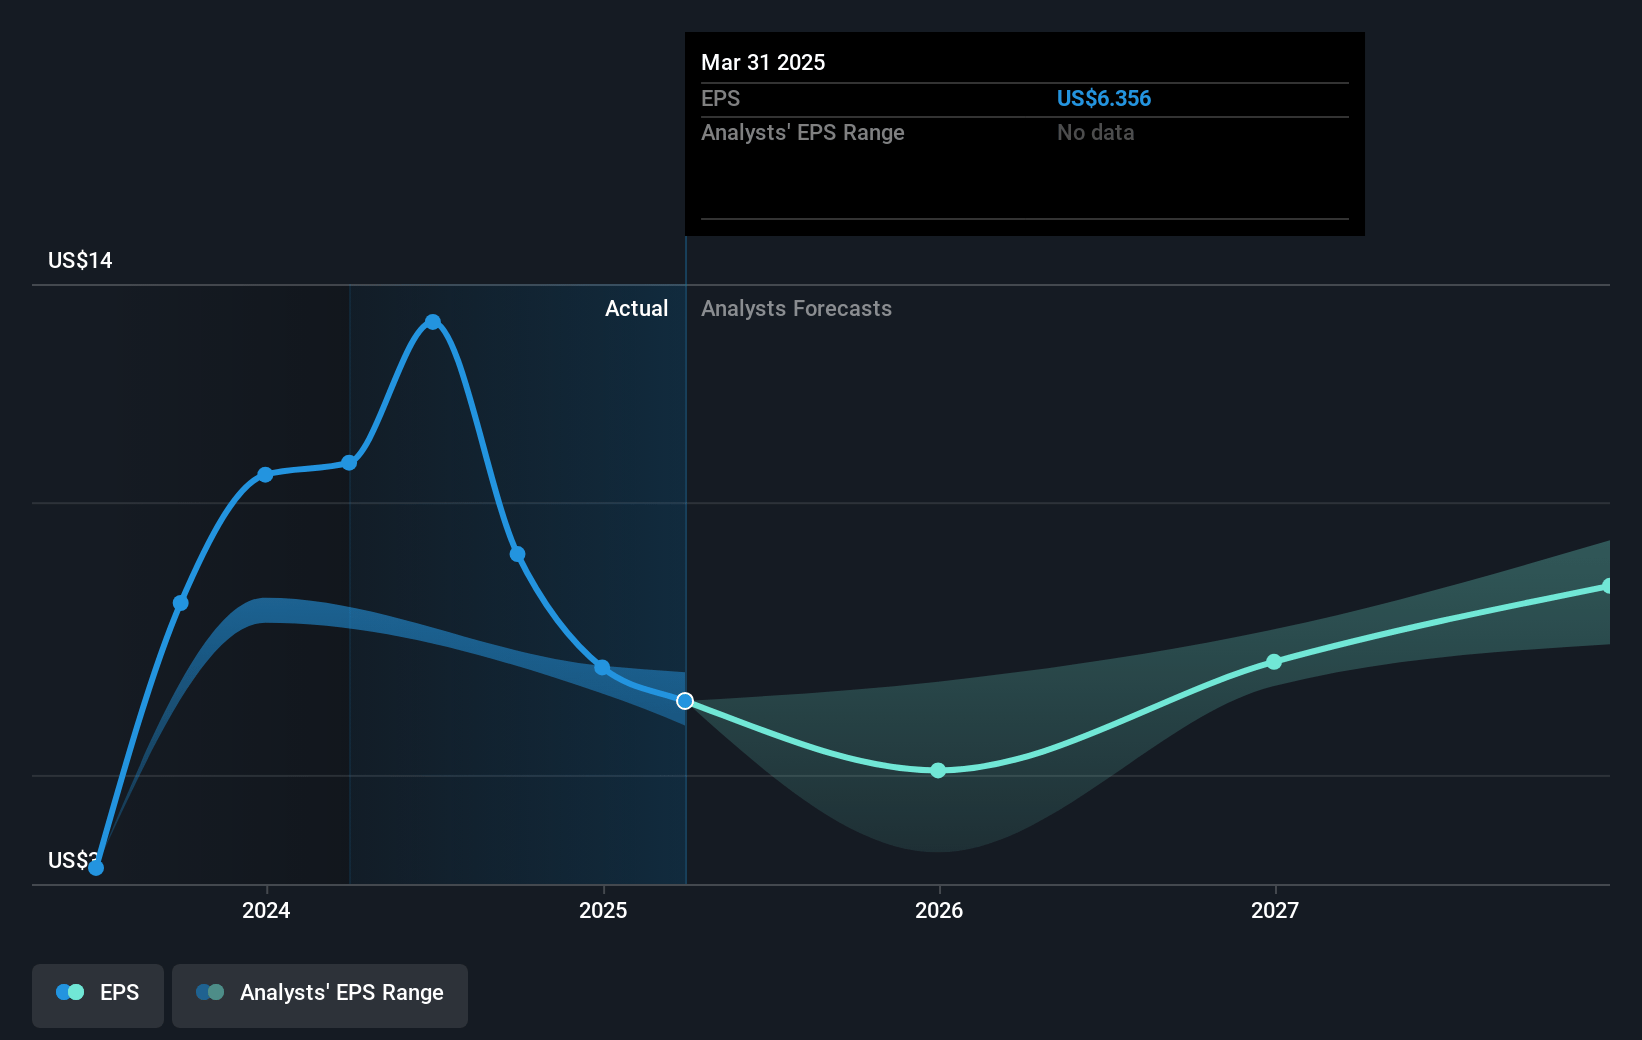Click the second EPS data point in late 2023
Image resolution: width=1642 pixels, height=1040 pixels.
coord(181,603)
